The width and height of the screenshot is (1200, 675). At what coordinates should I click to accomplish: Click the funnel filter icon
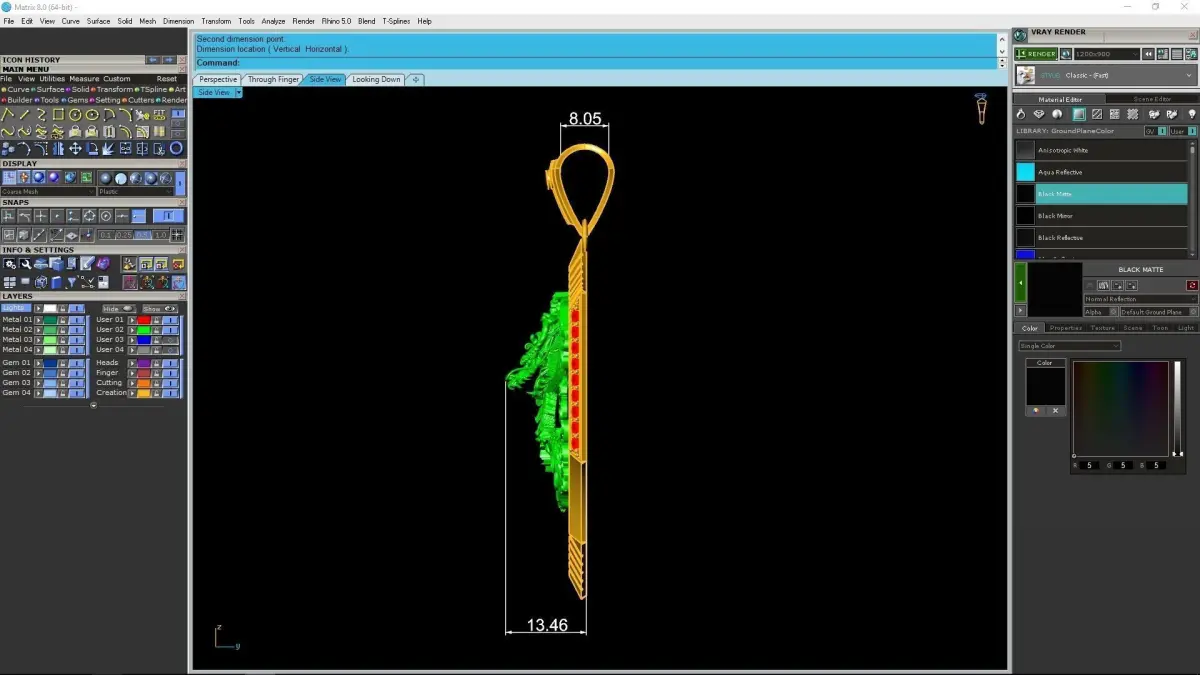[72, 282]
